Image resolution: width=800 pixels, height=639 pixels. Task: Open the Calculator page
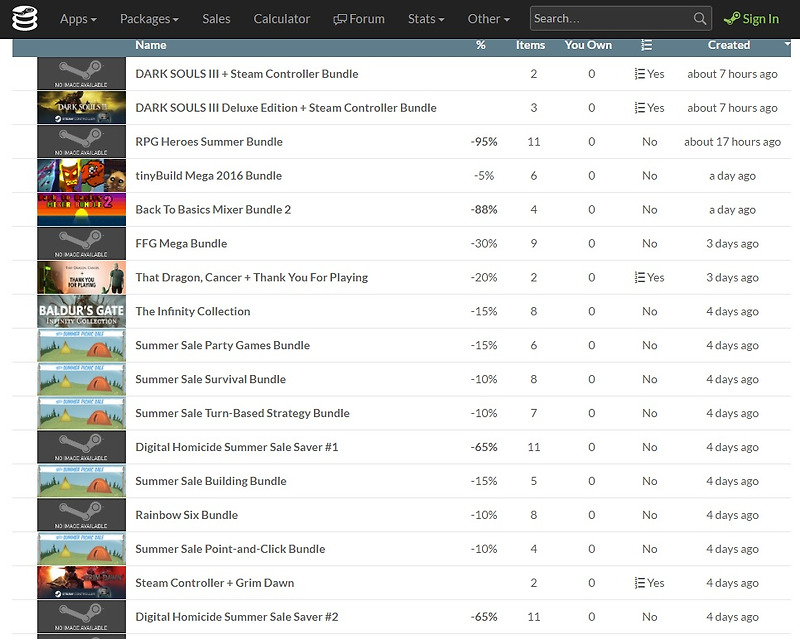pos(282,19)
